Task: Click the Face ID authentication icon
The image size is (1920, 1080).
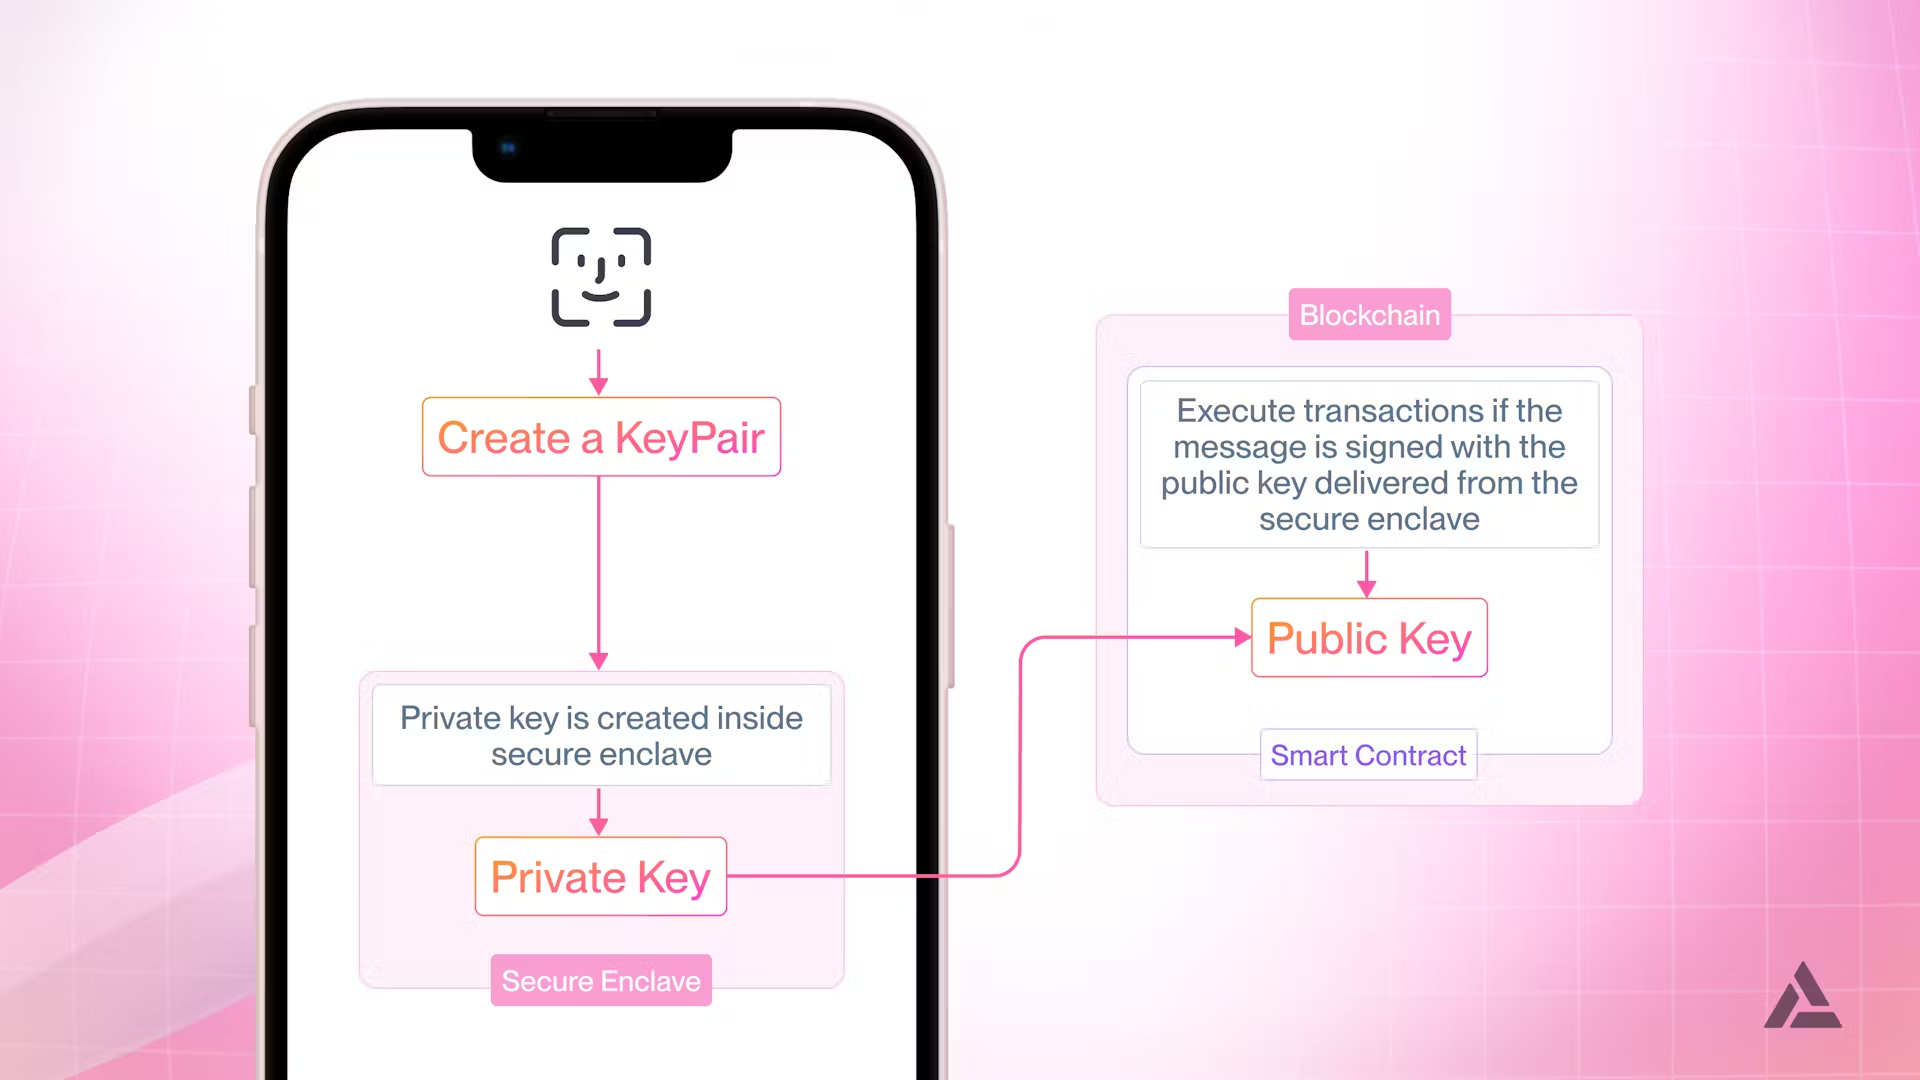Action: (600, 277)
